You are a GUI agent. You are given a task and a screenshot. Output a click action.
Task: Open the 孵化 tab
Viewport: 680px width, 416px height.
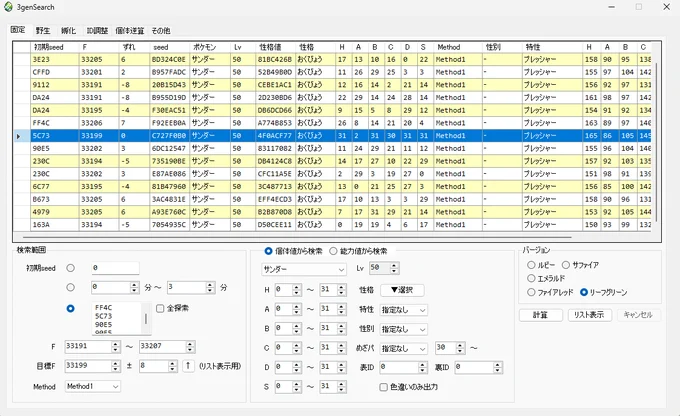68,30
